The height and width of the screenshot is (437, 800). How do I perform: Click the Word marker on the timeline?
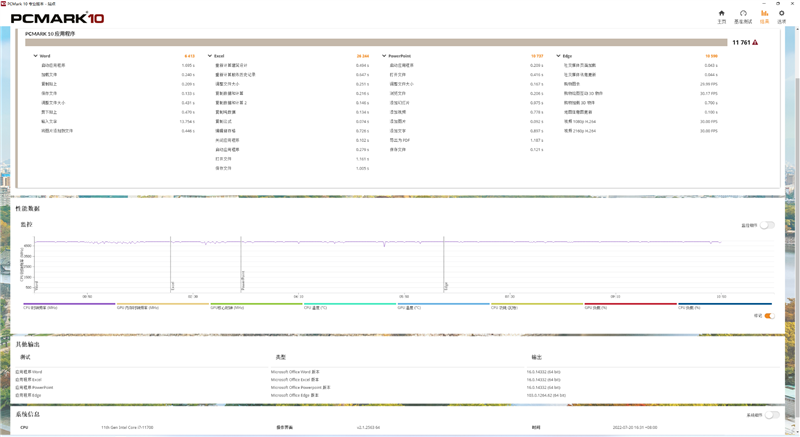tap(37, 286)
